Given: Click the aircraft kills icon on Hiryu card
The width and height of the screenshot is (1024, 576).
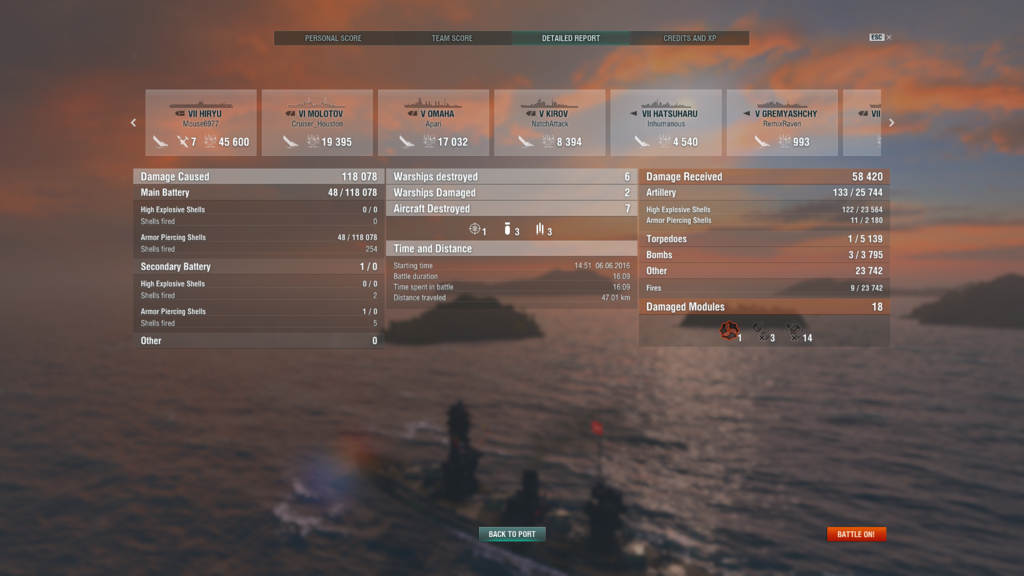Looking at the screenshot, I should coord(183,141).
